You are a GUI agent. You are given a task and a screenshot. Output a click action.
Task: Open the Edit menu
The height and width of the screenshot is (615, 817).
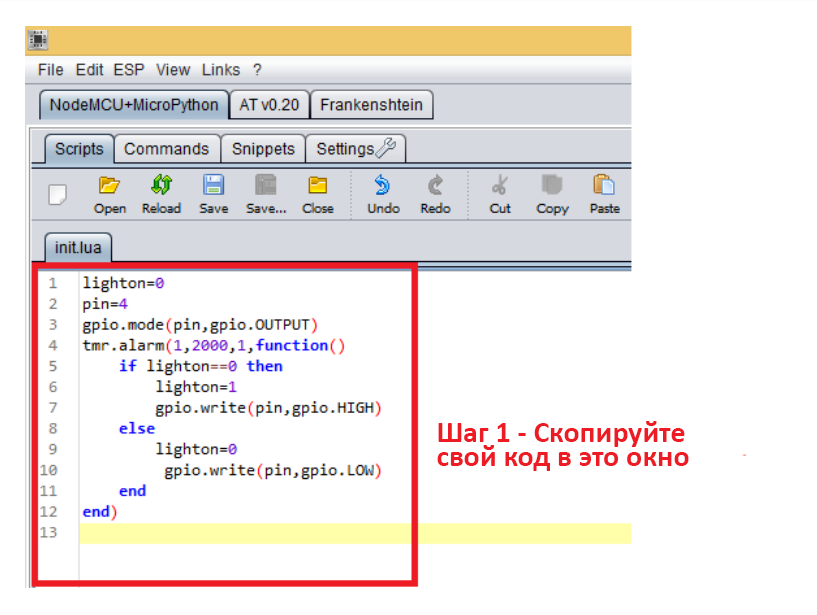90,70
